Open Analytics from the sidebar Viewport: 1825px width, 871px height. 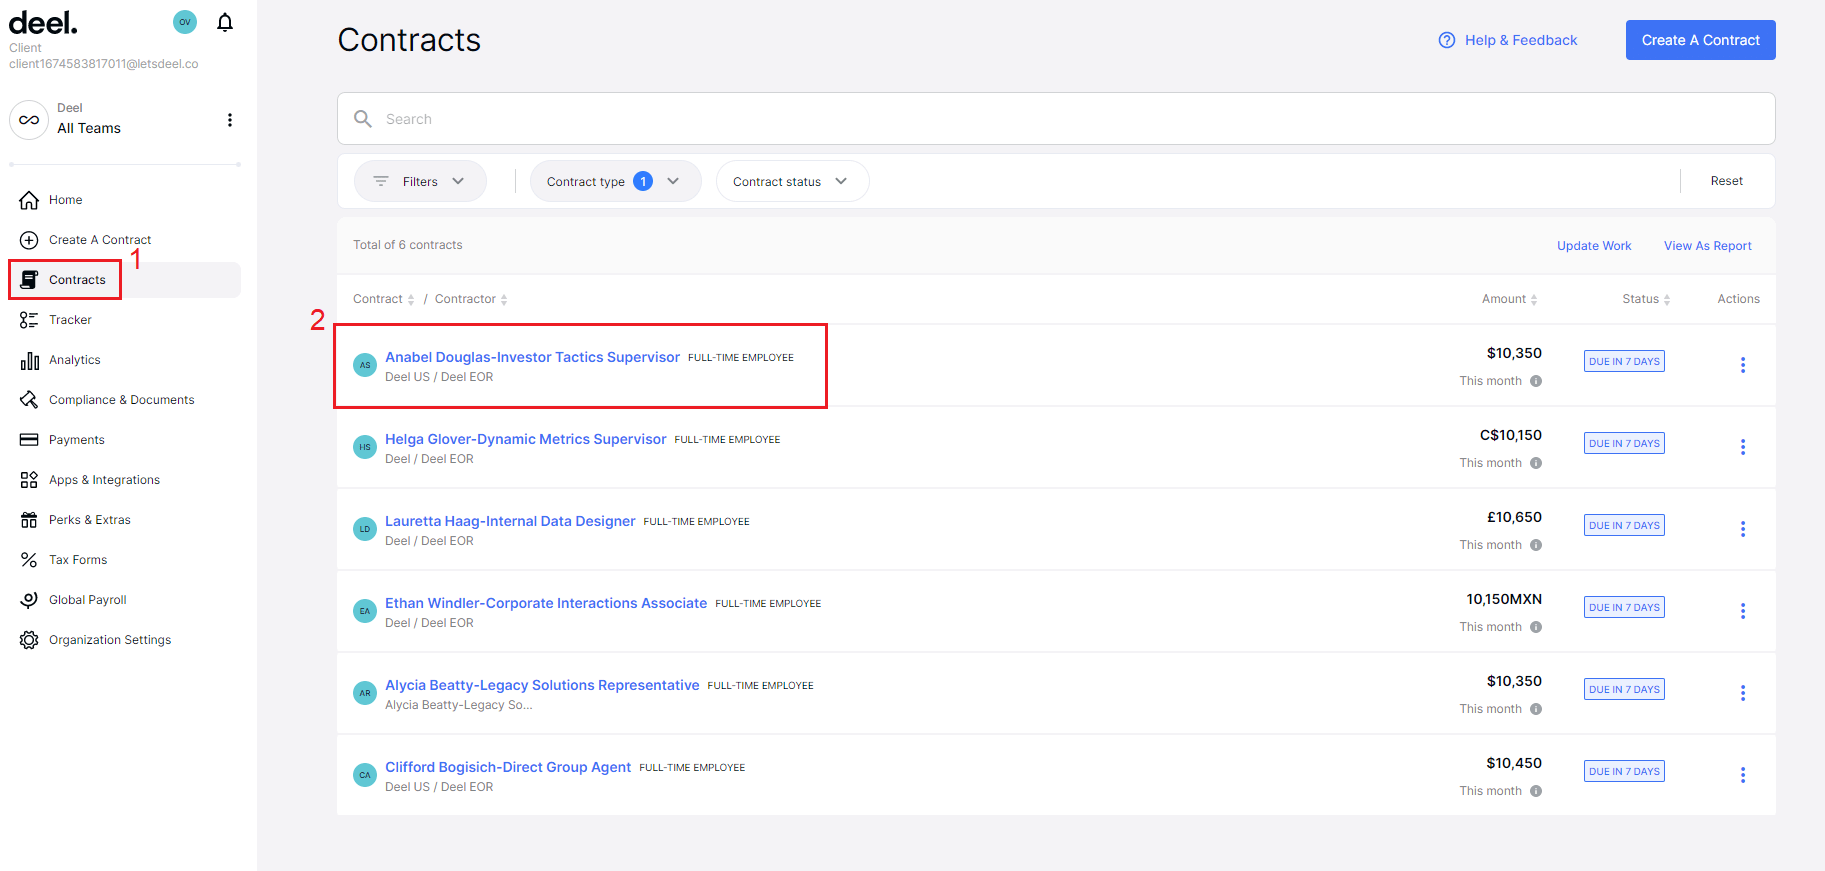75,360
